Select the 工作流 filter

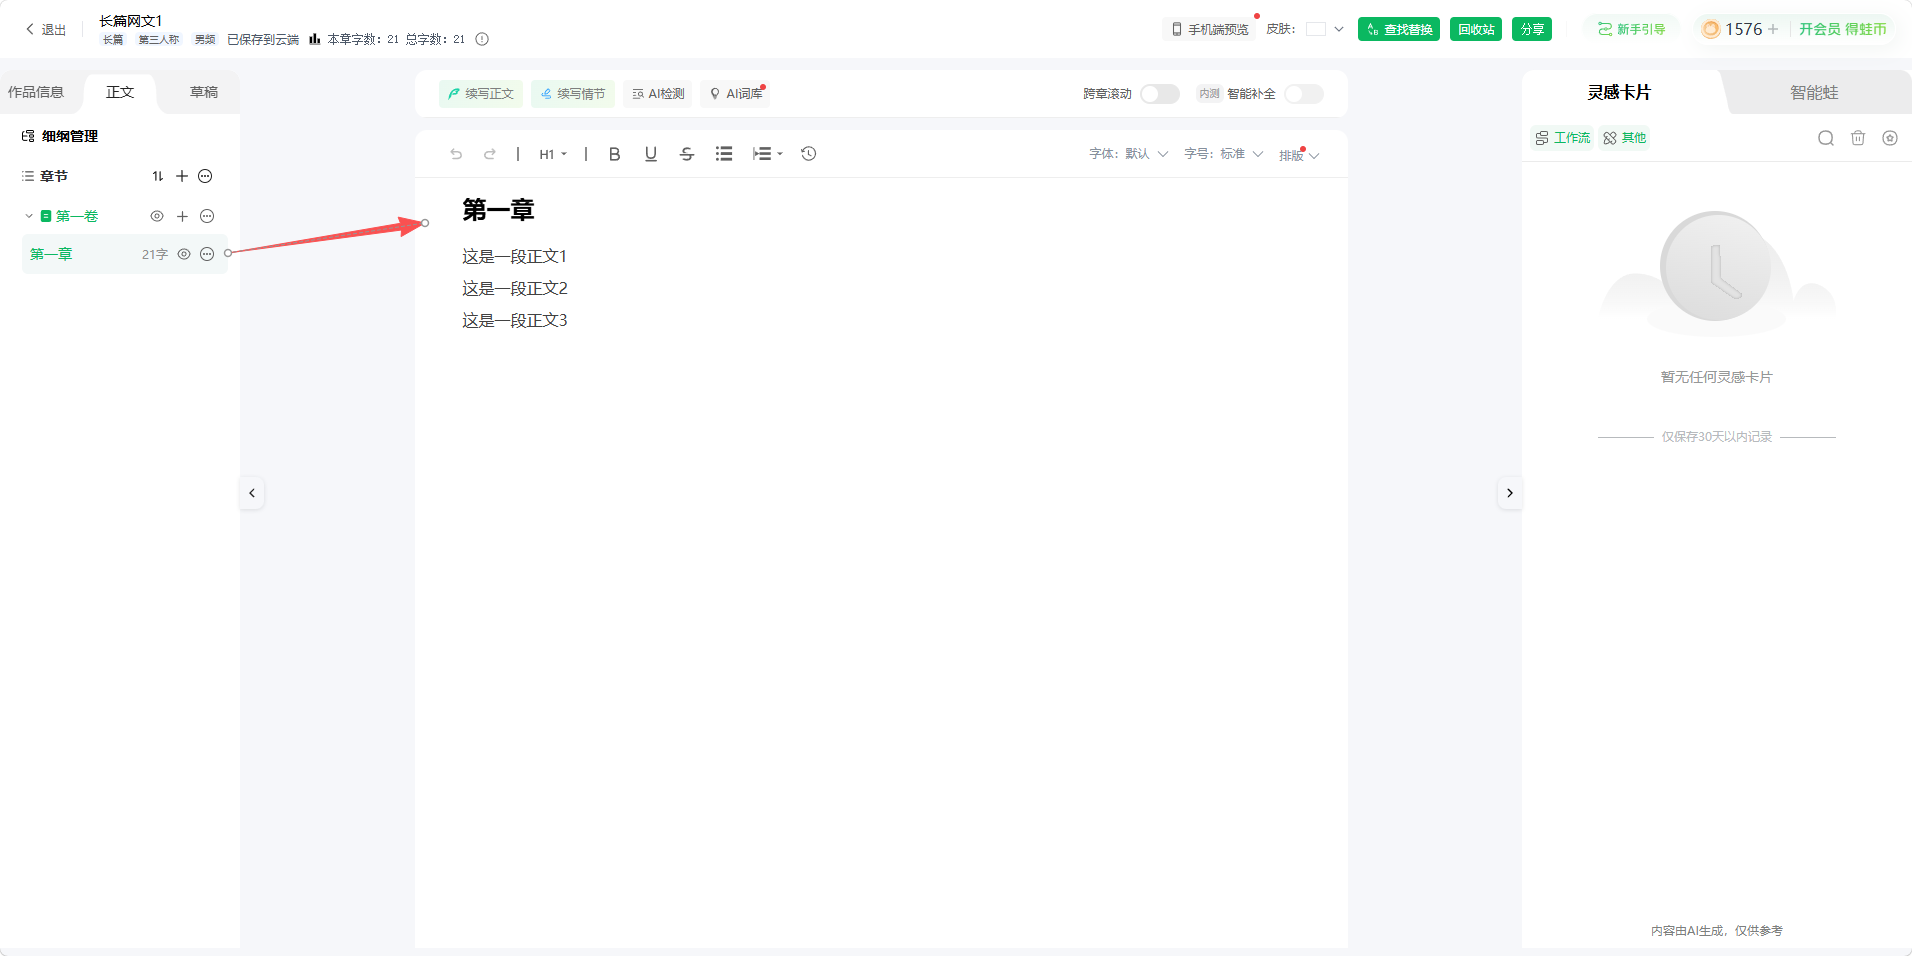(1562, 138)
